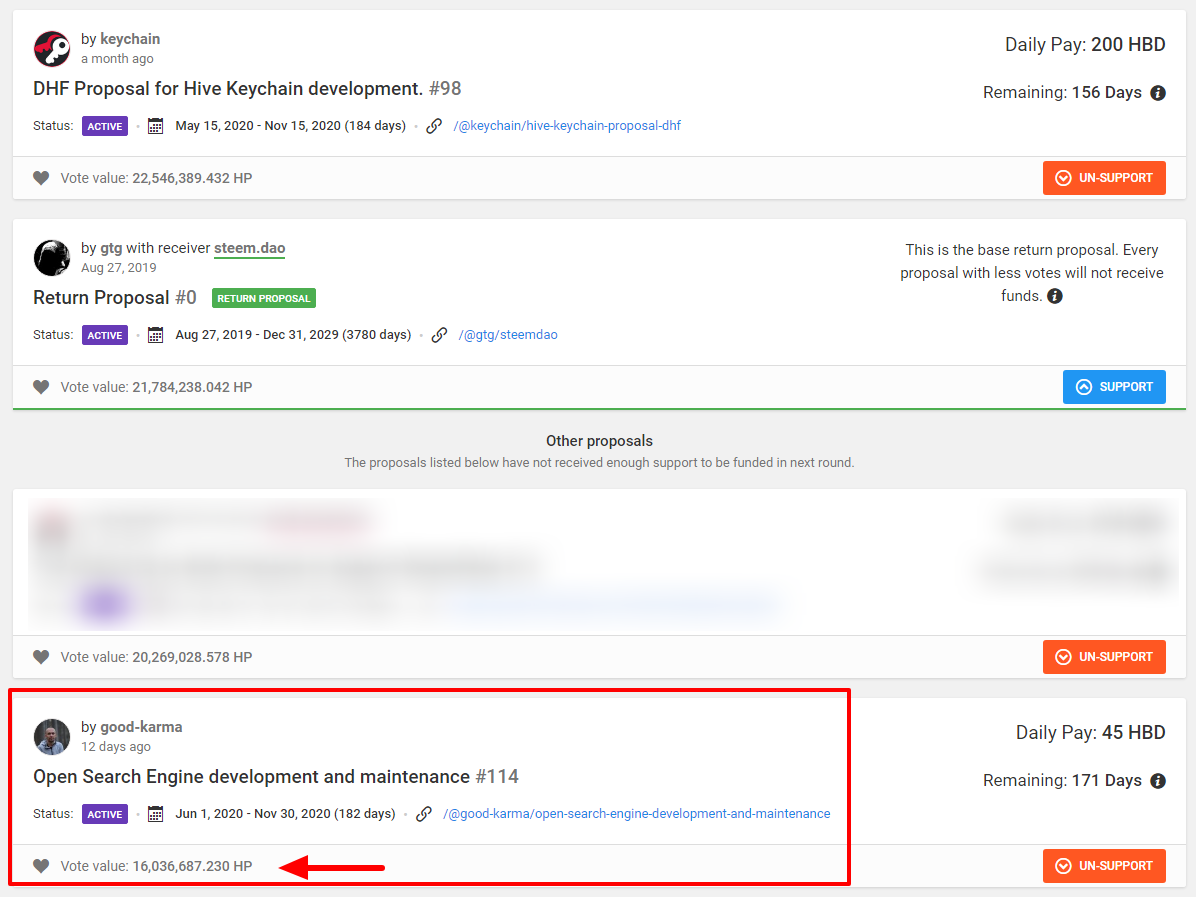Click link chain icon in keychain proposal
Screen dimensions: 1196x897
click(x=434, y=126)
